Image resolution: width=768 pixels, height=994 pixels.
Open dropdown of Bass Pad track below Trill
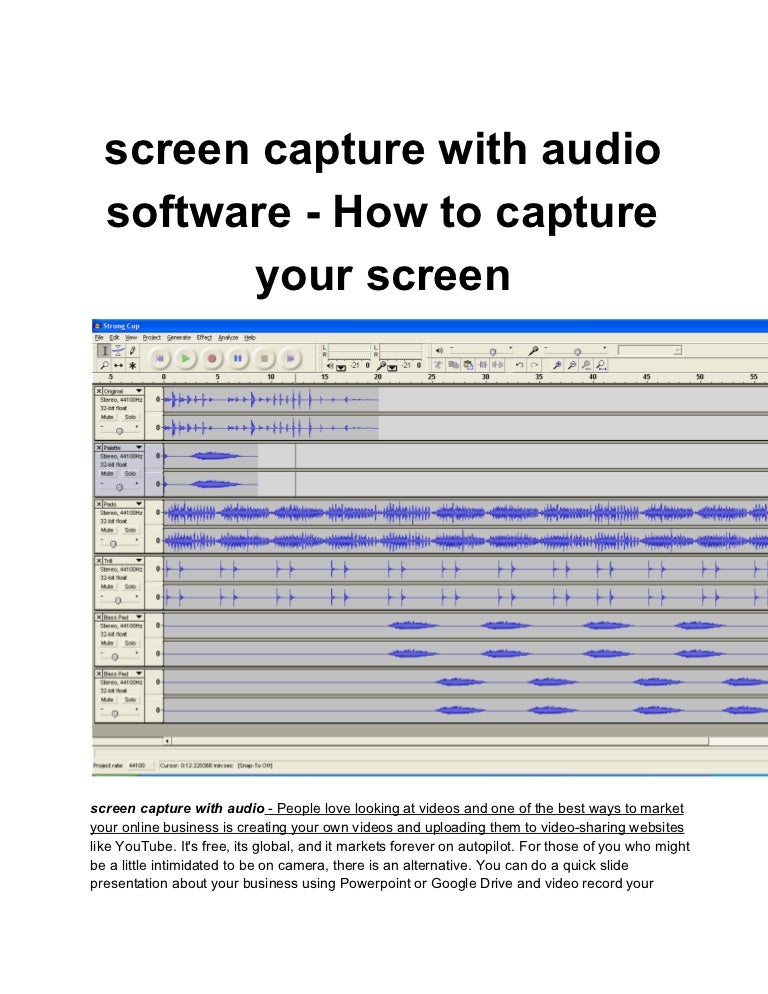pyautogui.click(x=139, y=617)
